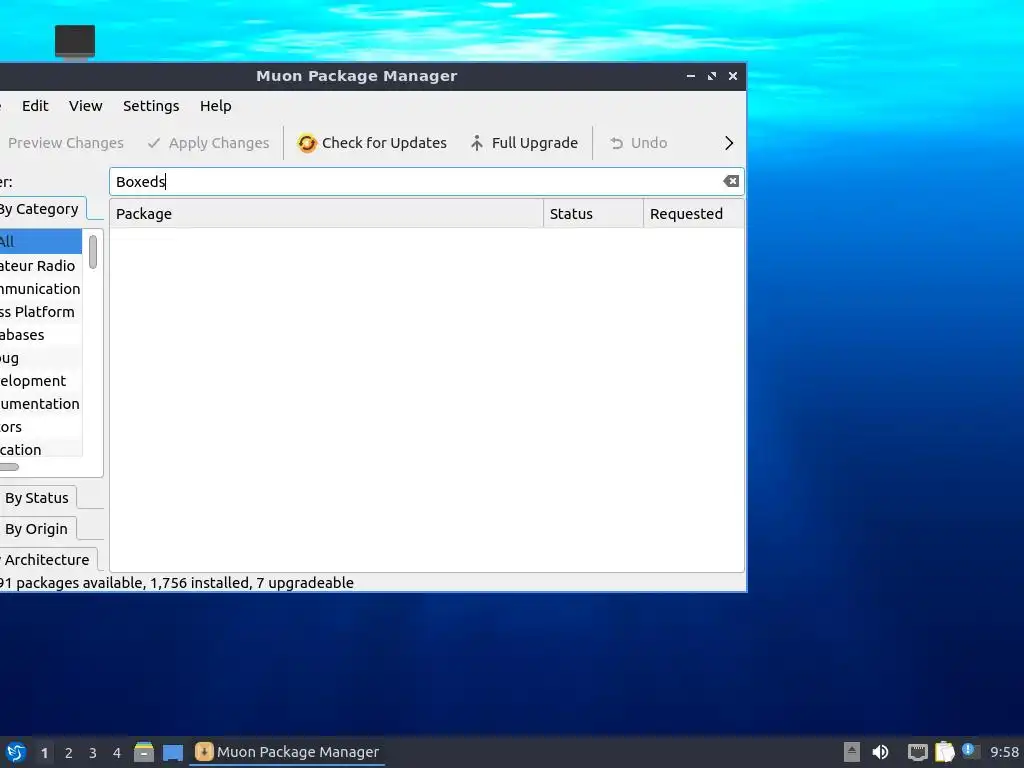
Task: Click the packages available status text
Action: 176,583
